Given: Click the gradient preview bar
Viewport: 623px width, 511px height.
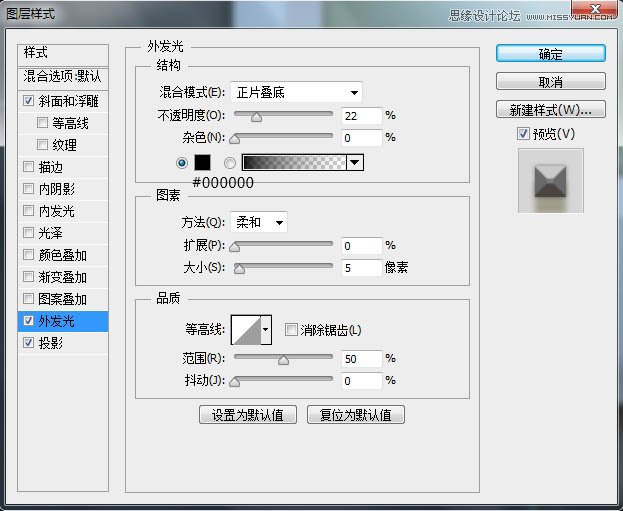Looking at the screenshot, I should coord(294,163).
